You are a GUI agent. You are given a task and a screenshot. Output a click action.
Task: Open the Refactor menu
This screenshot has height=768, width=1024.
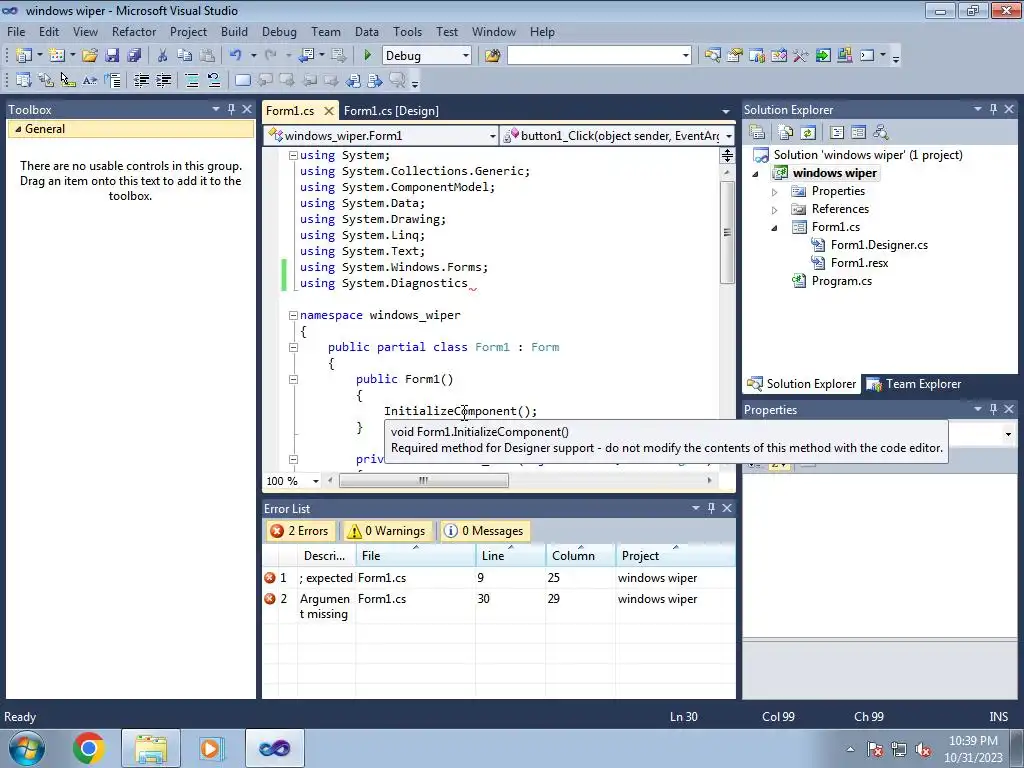[134, 31]
